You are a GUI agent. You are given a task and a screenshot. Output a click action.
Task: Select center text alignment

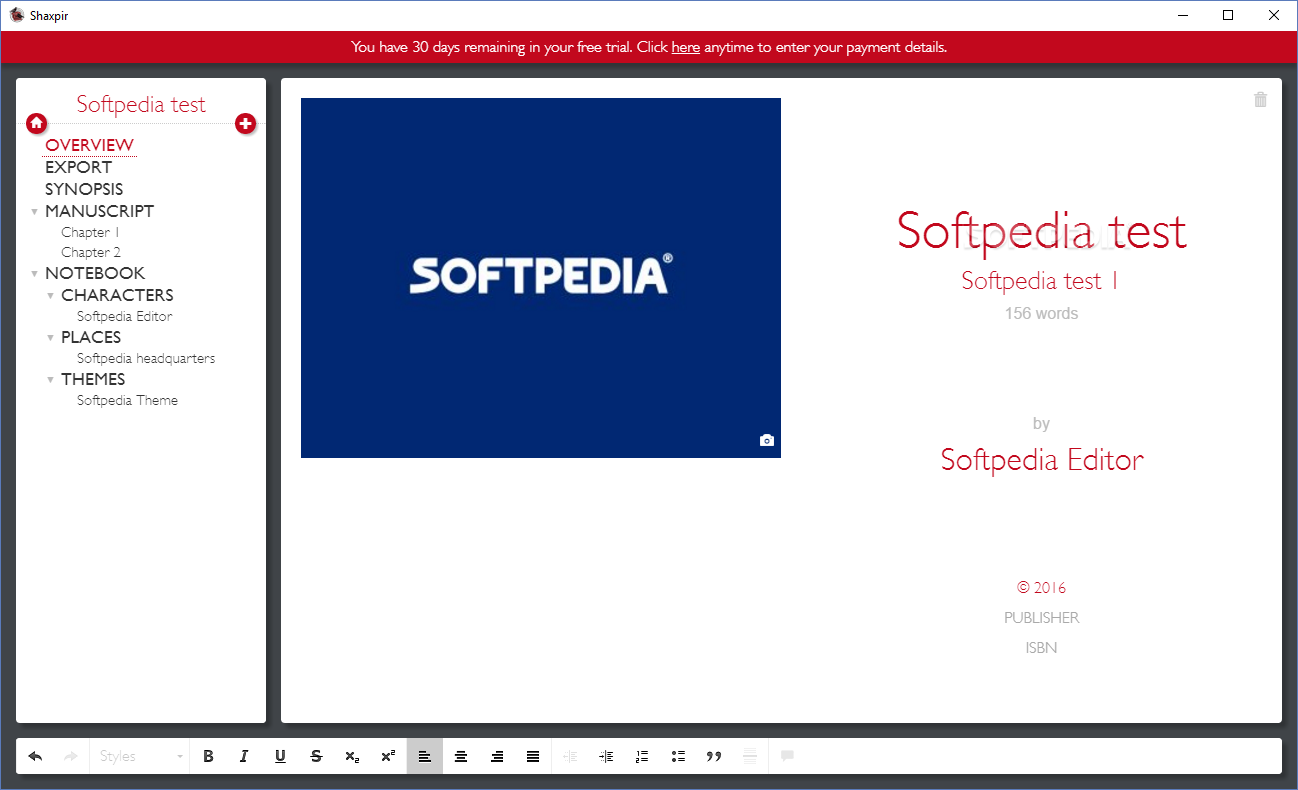coord(461,756)
